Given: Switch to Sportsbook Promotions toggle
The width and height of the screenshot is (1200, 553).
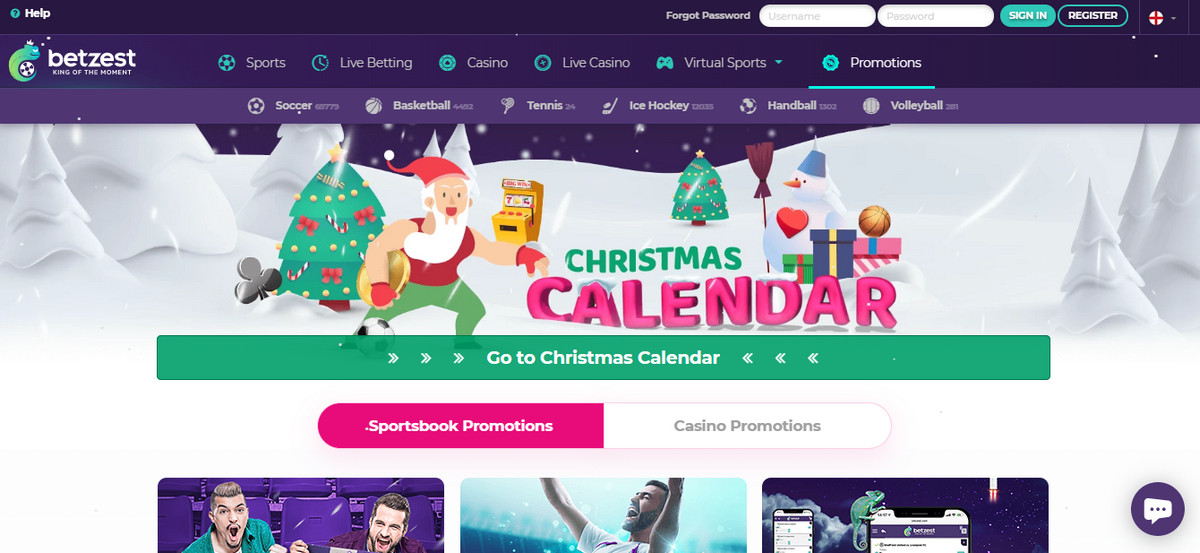Looking at the screenshot, I should [x=461, y=426].
